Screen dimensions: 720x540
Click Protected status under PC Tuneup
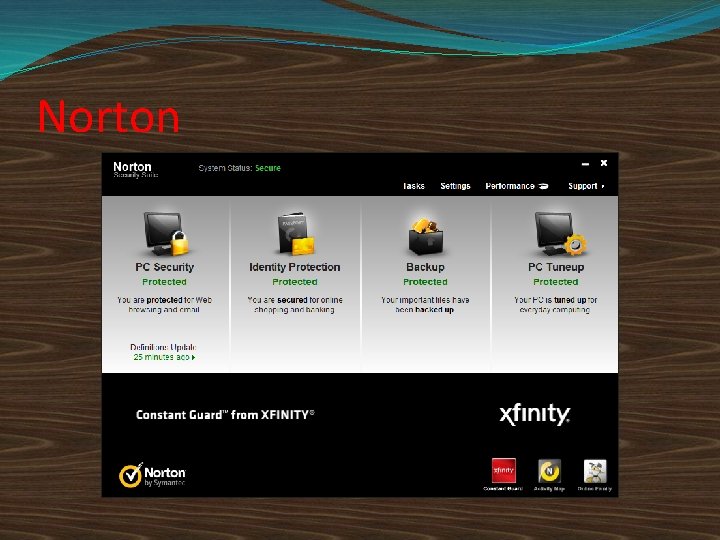[x=556, y=282]
